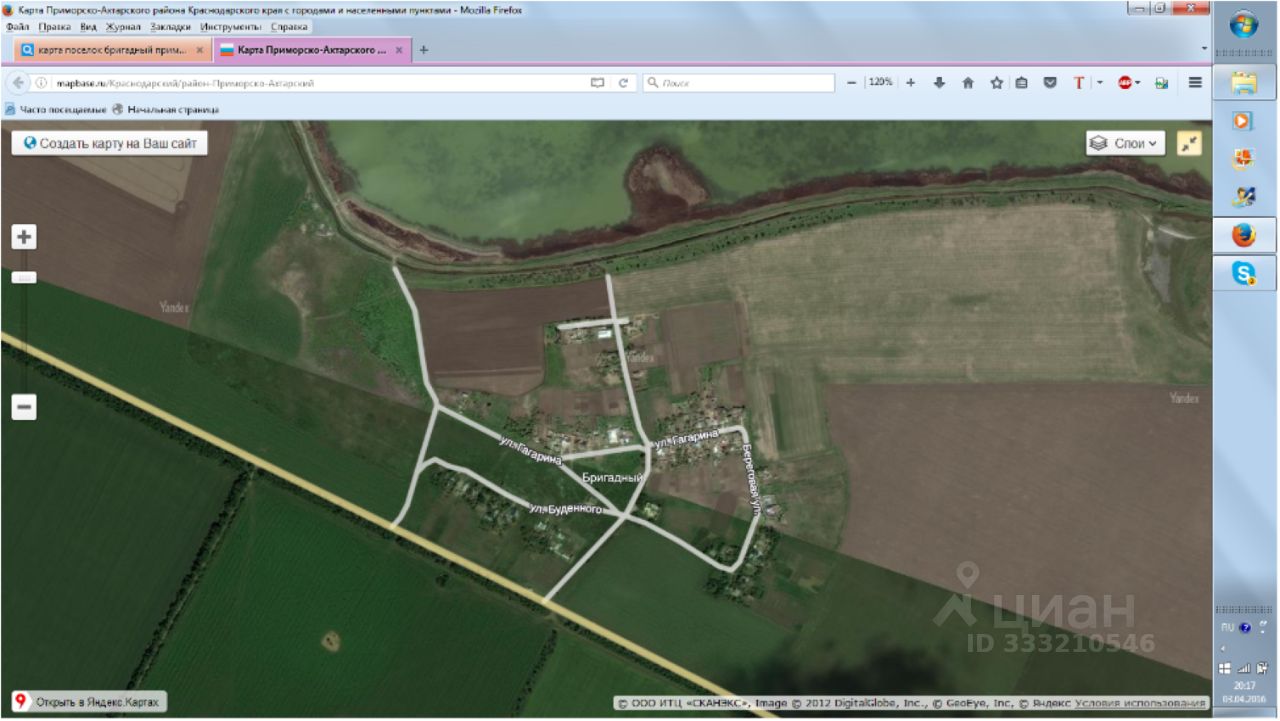The width and height of the screenshot is (1280, 721).
Task: Zoom in page with plus button
Action: [910, 83]
